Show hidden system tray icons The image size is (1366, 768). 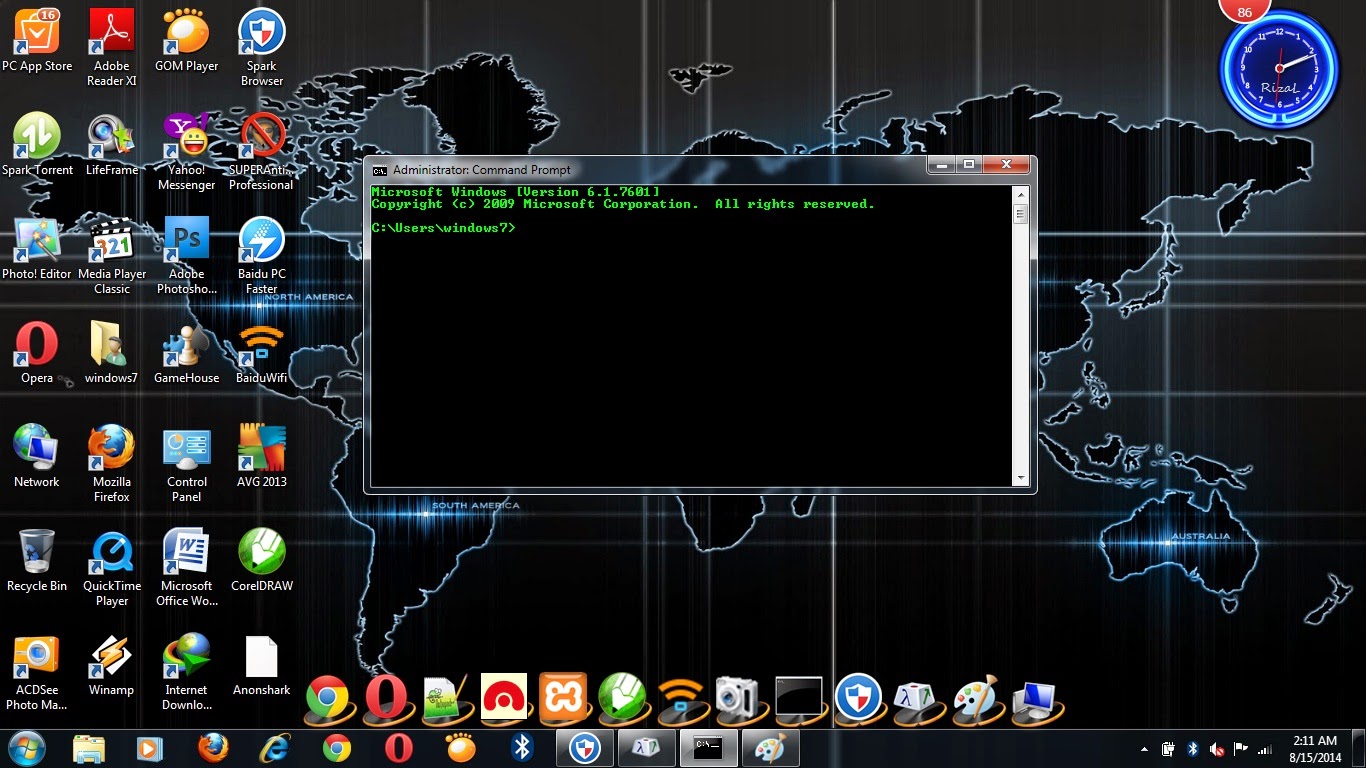[1144, 749]
